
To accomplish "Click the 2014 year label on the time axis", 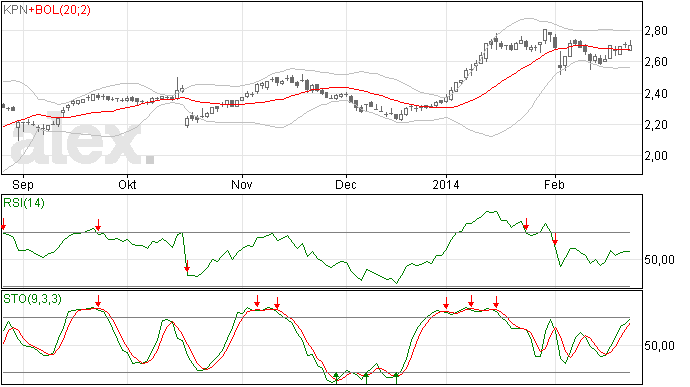I will [446, 184].
